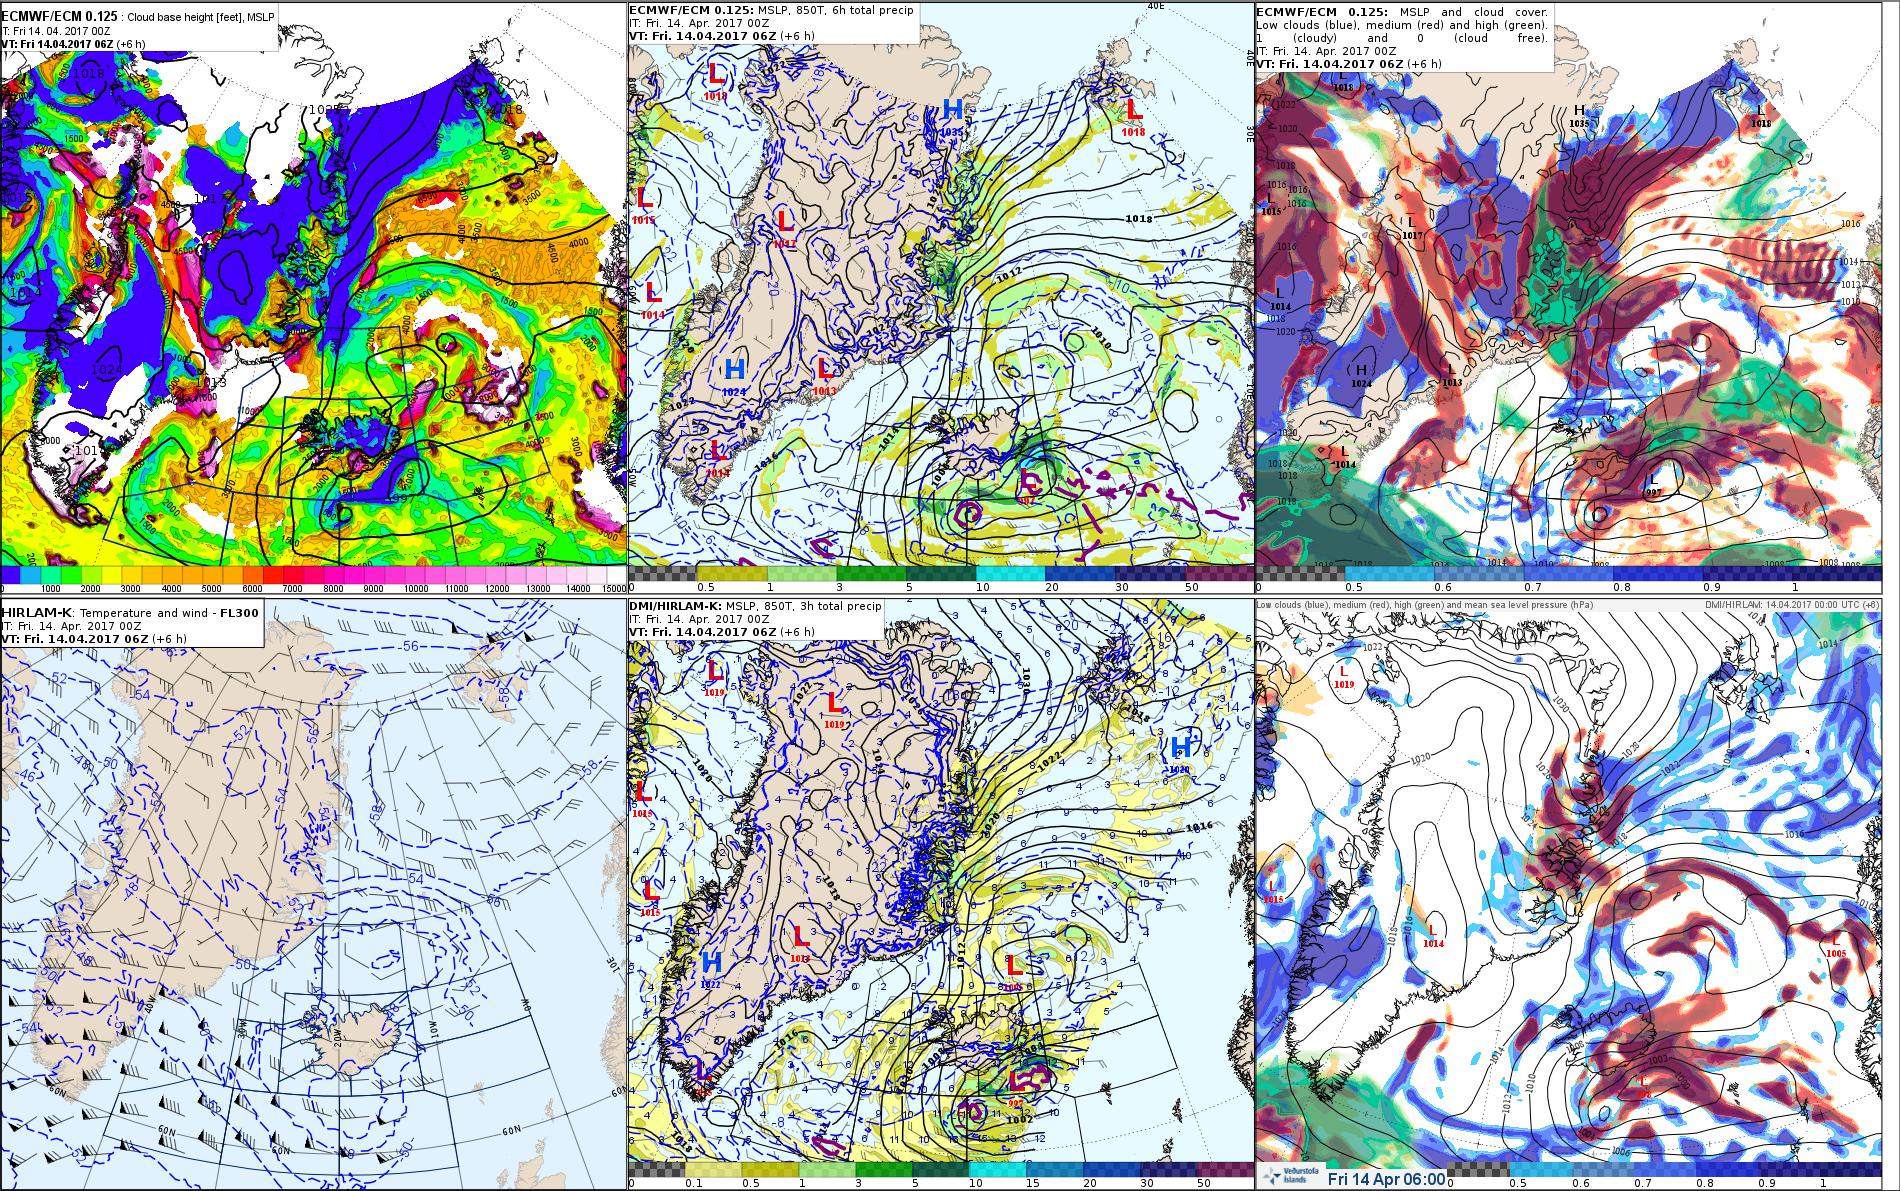Click the L 997 low on ECMWF precip map
This screenshot has width=1900, height=1191.
[1029, 485]
